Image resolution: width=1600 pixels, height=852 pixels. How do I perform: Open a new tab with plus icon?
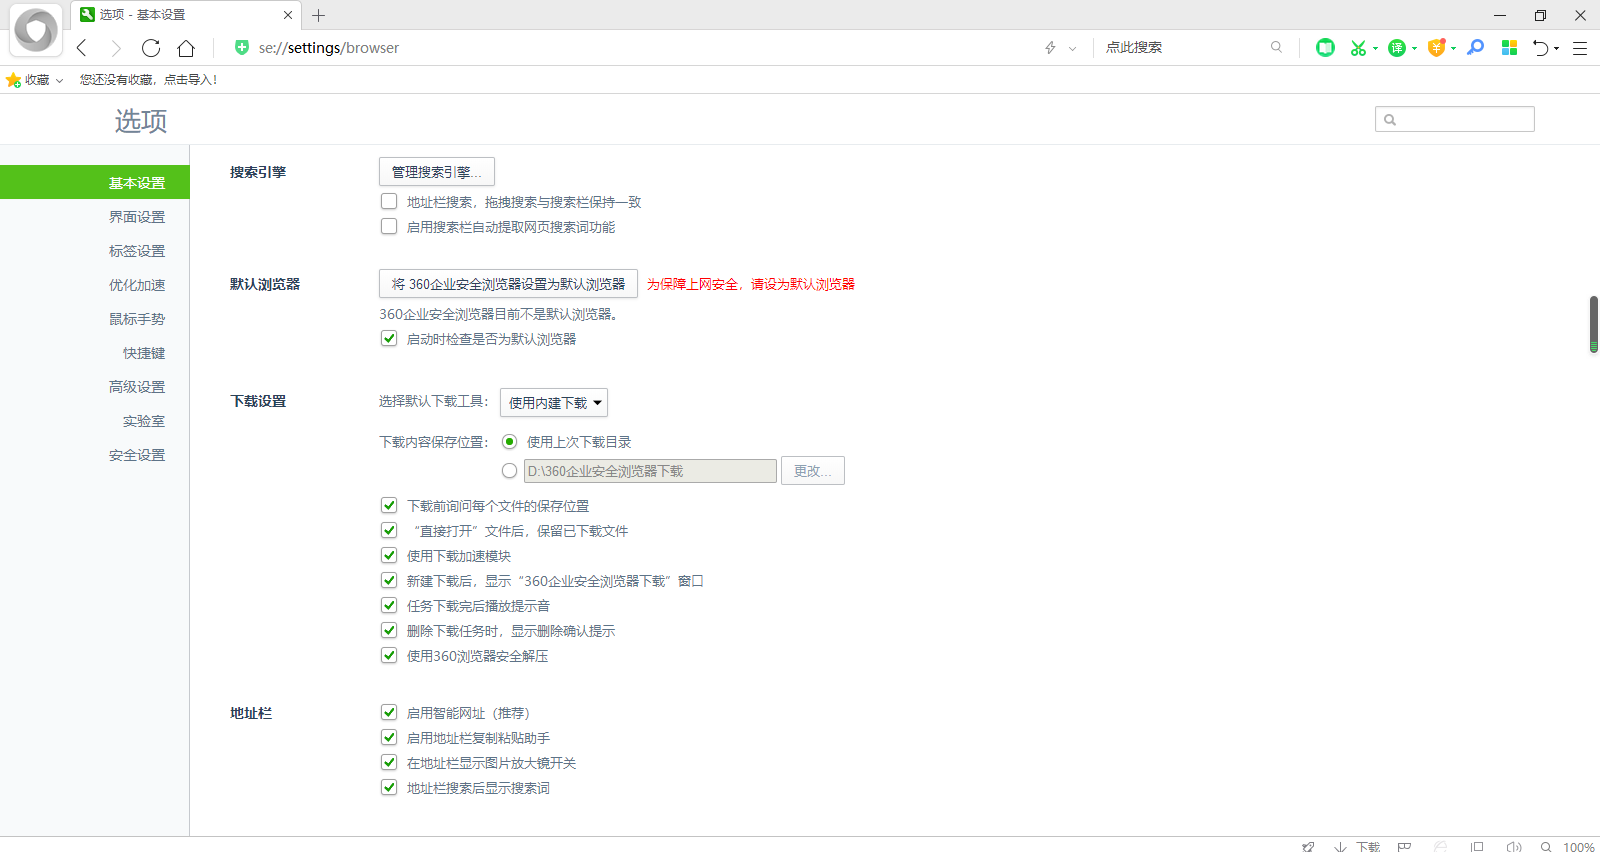pyautogui.click(x=318, y=15)
